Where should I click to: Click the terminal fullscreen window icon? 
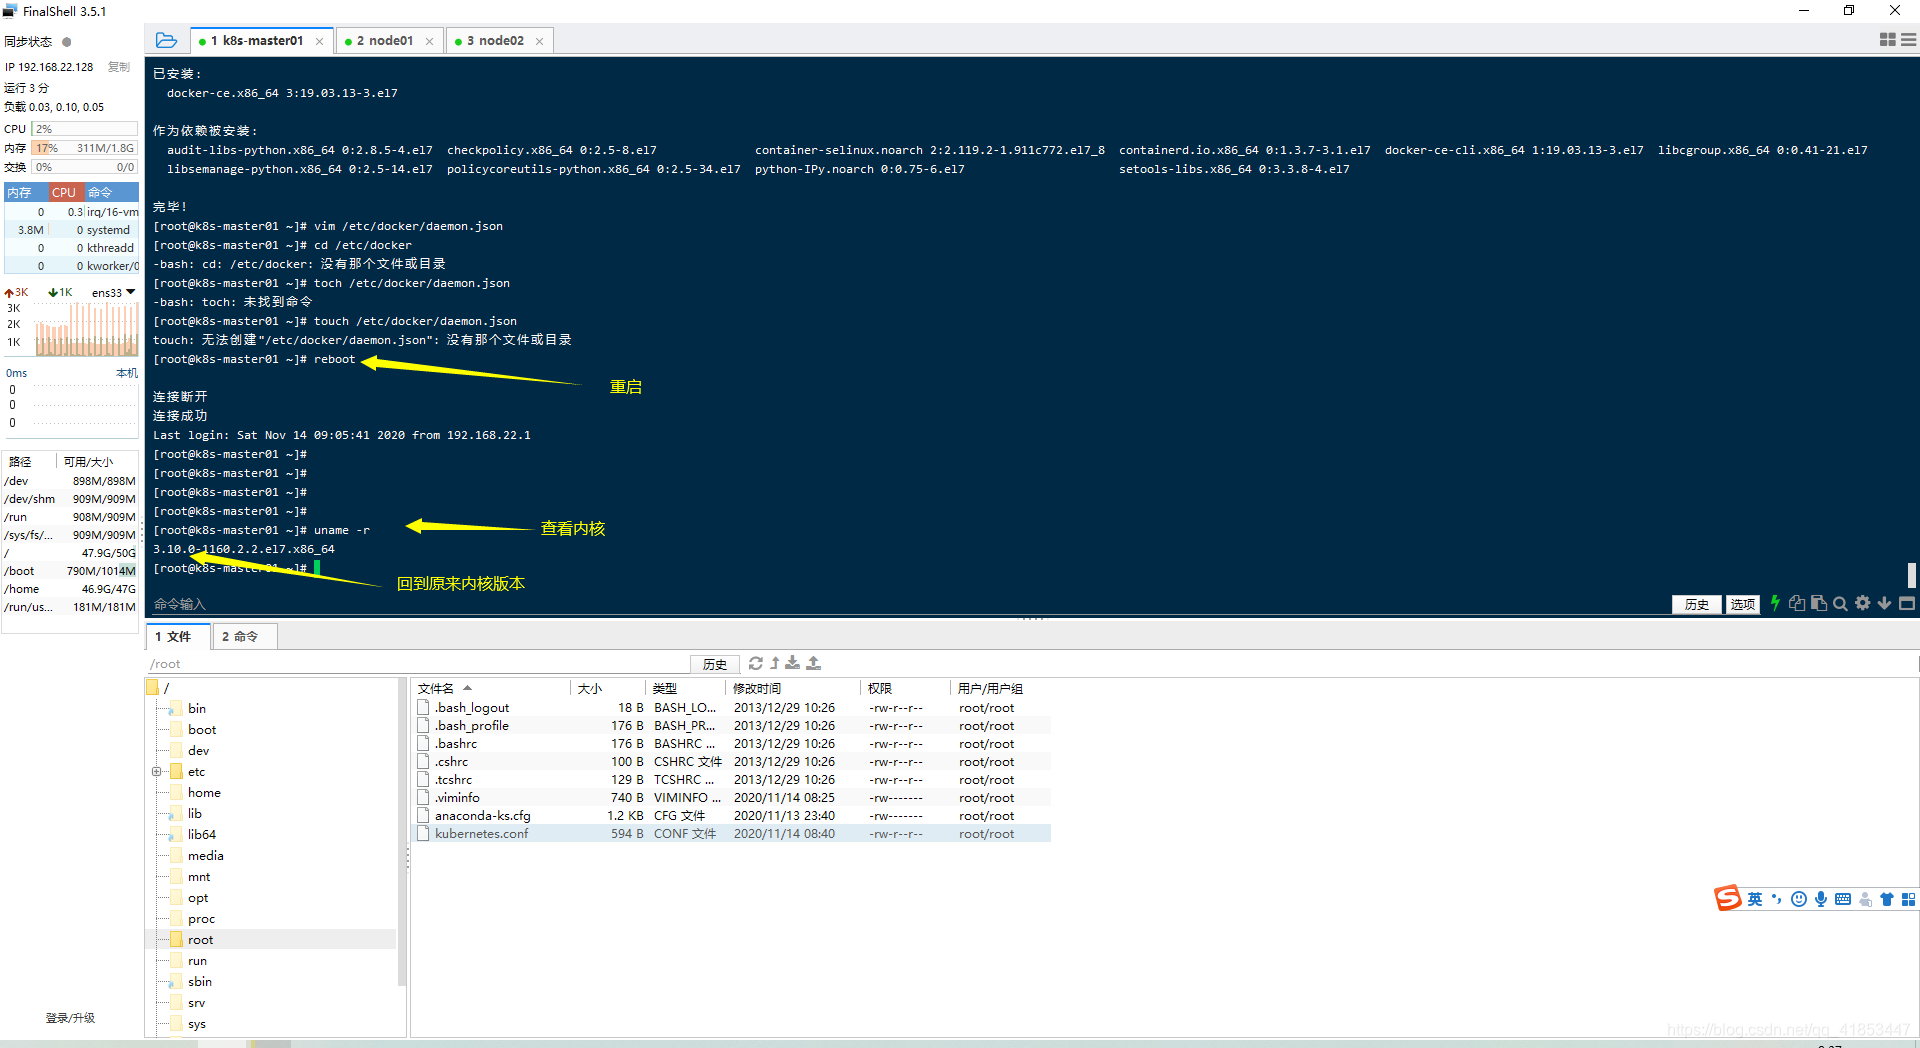1907,603
